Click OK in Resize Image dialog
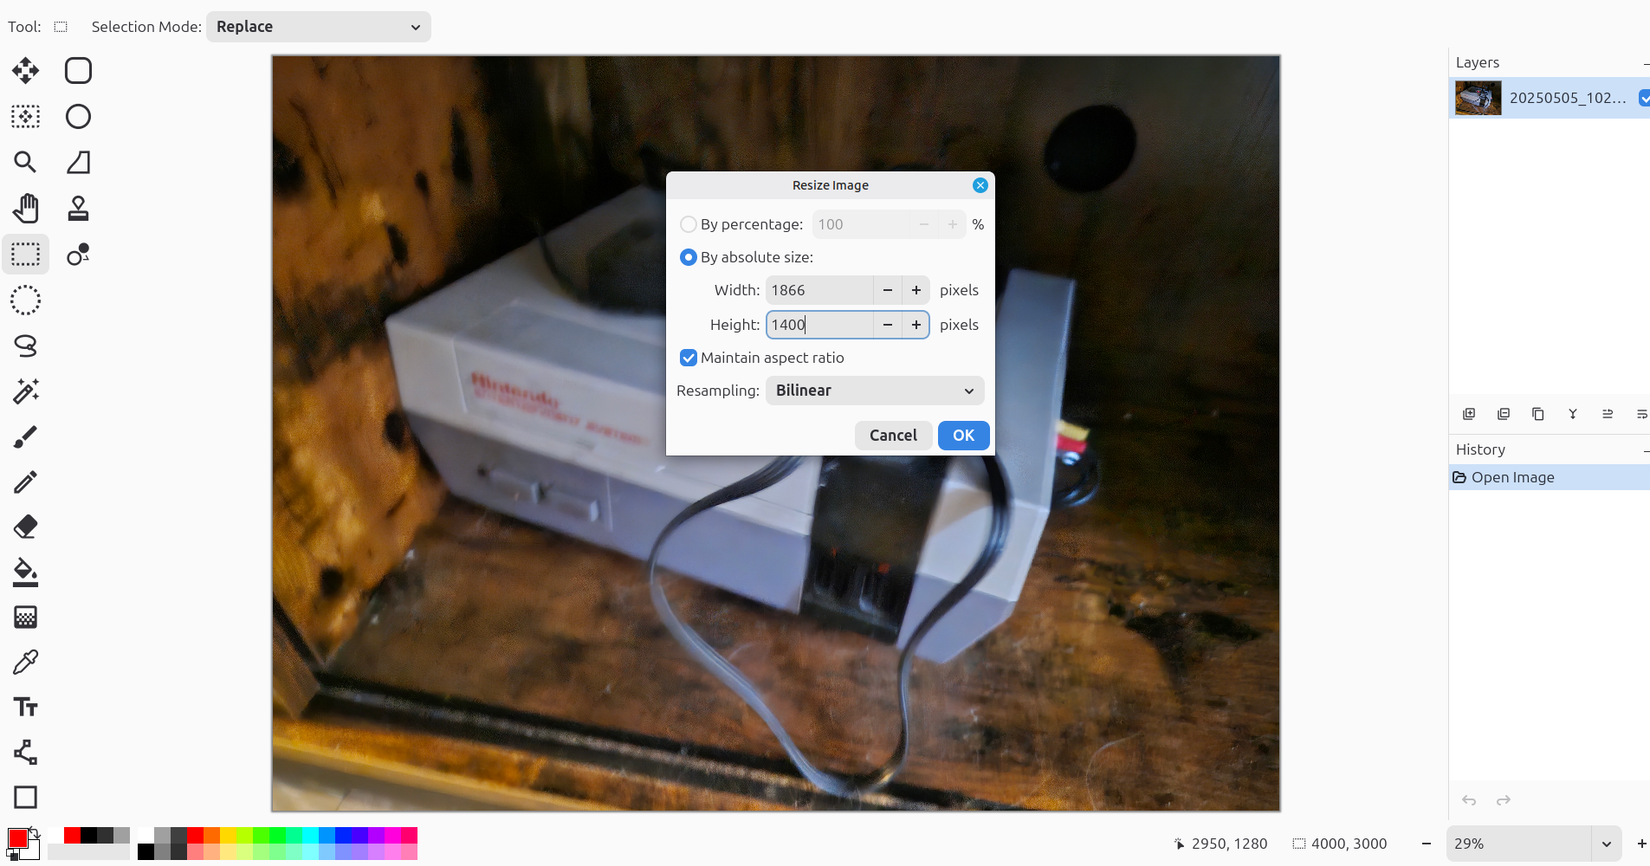 click(x=963, y=435)
